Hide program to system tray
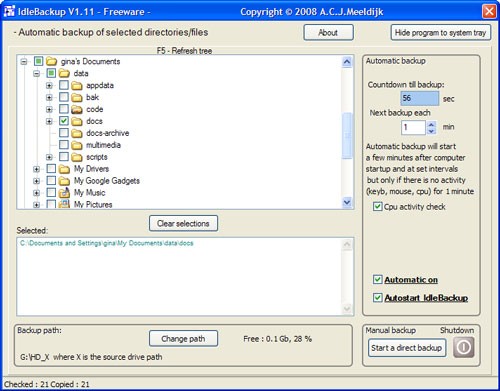Viewport: 500px width, 391px height. pos(440,33)
